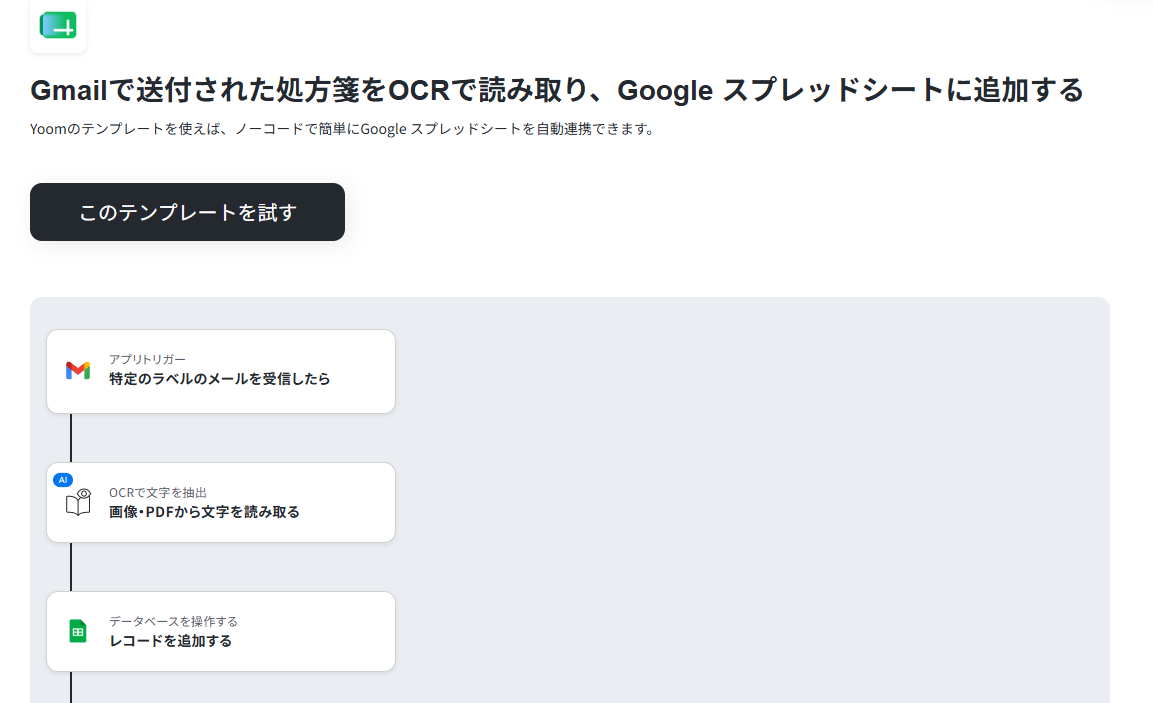The image size is (1153, 703).
Task: Try this template with このテンプレートを試す button
Action: tap(188, 212)
